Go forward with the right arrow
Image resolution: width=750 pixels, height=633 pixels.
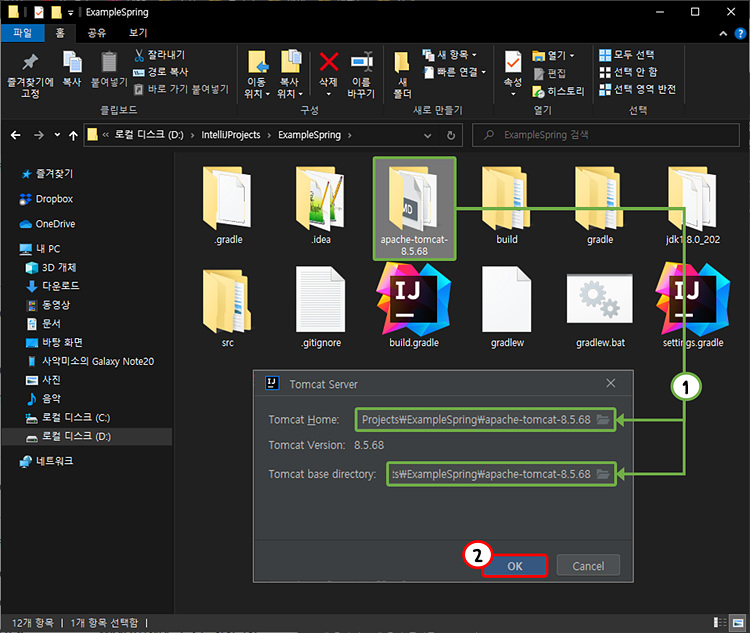(x=39, y=135)
